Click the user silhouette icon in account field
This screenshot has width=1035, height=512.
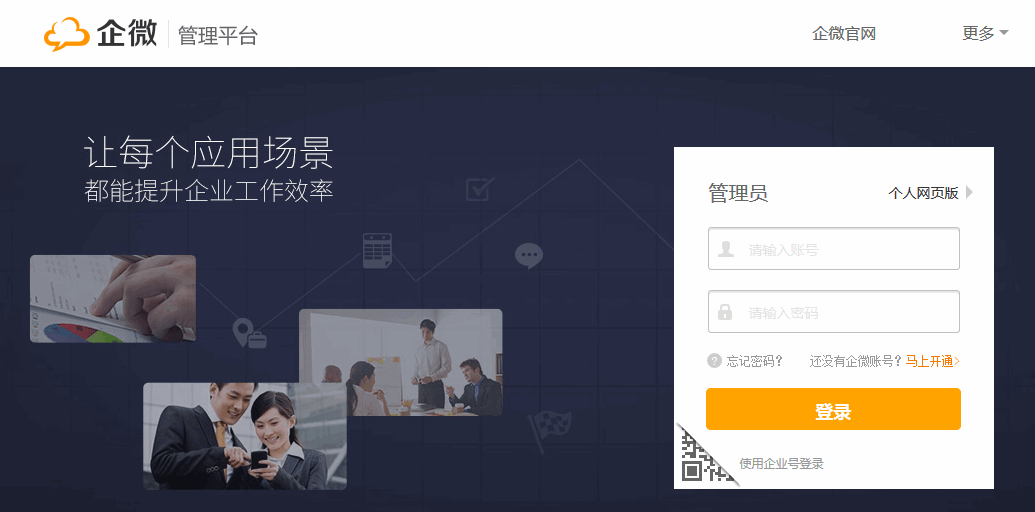click(726, 249)
